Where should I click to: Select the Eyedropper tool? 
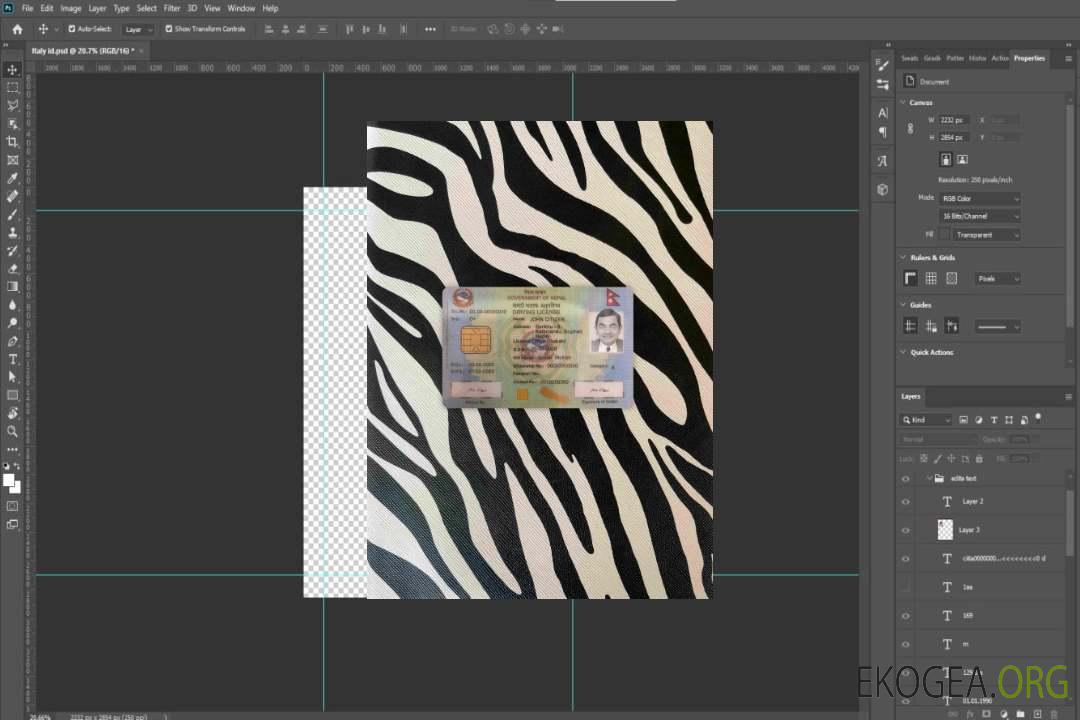13,178
